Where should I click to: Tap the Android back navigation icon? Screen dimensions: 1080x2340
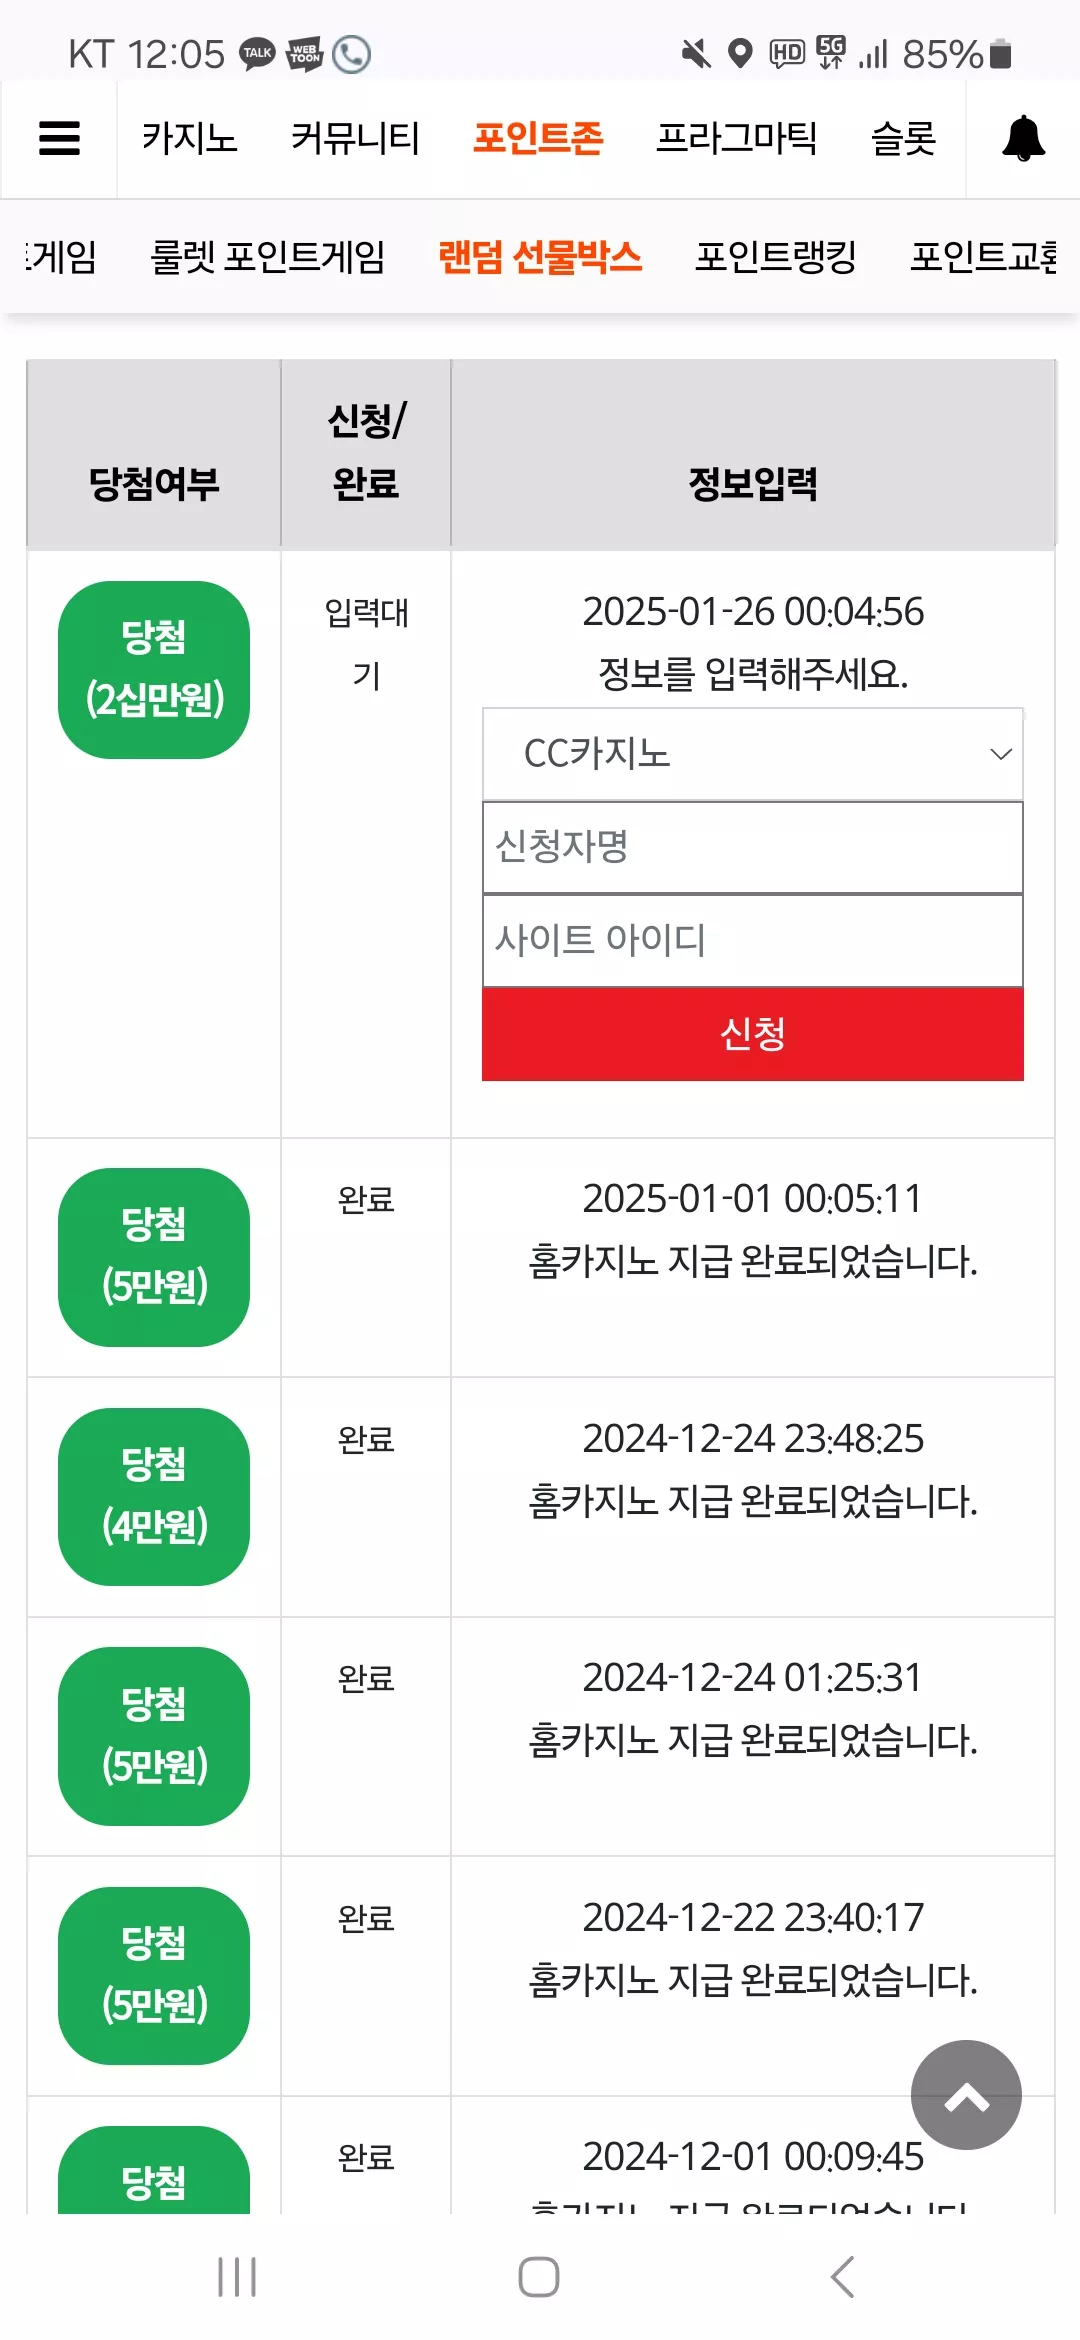click(x=842, y=2277)
